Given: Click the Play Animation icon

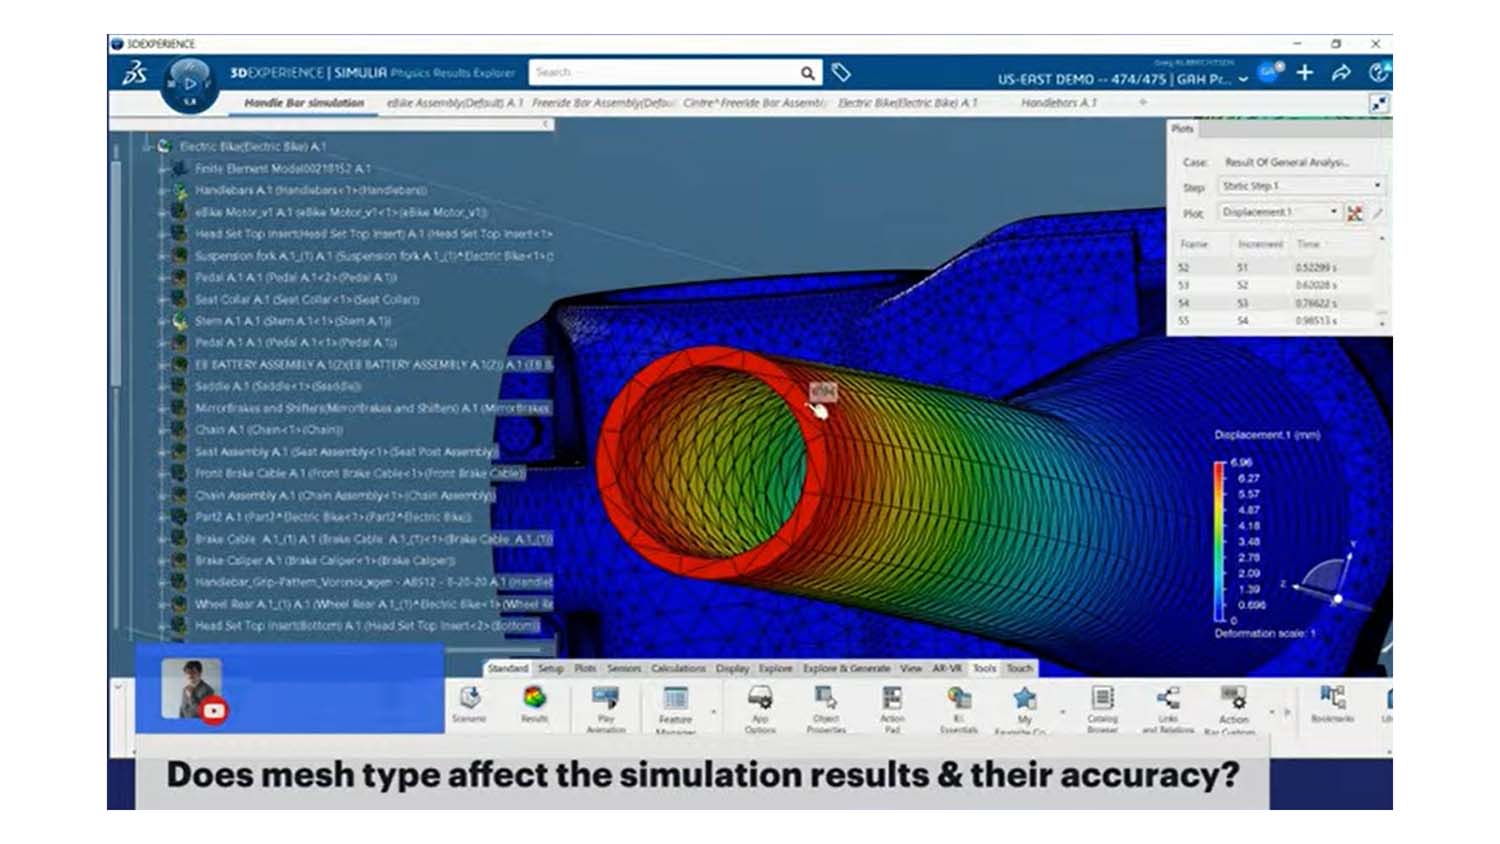Looking at the screenshot, I should [x=605, y=699].
